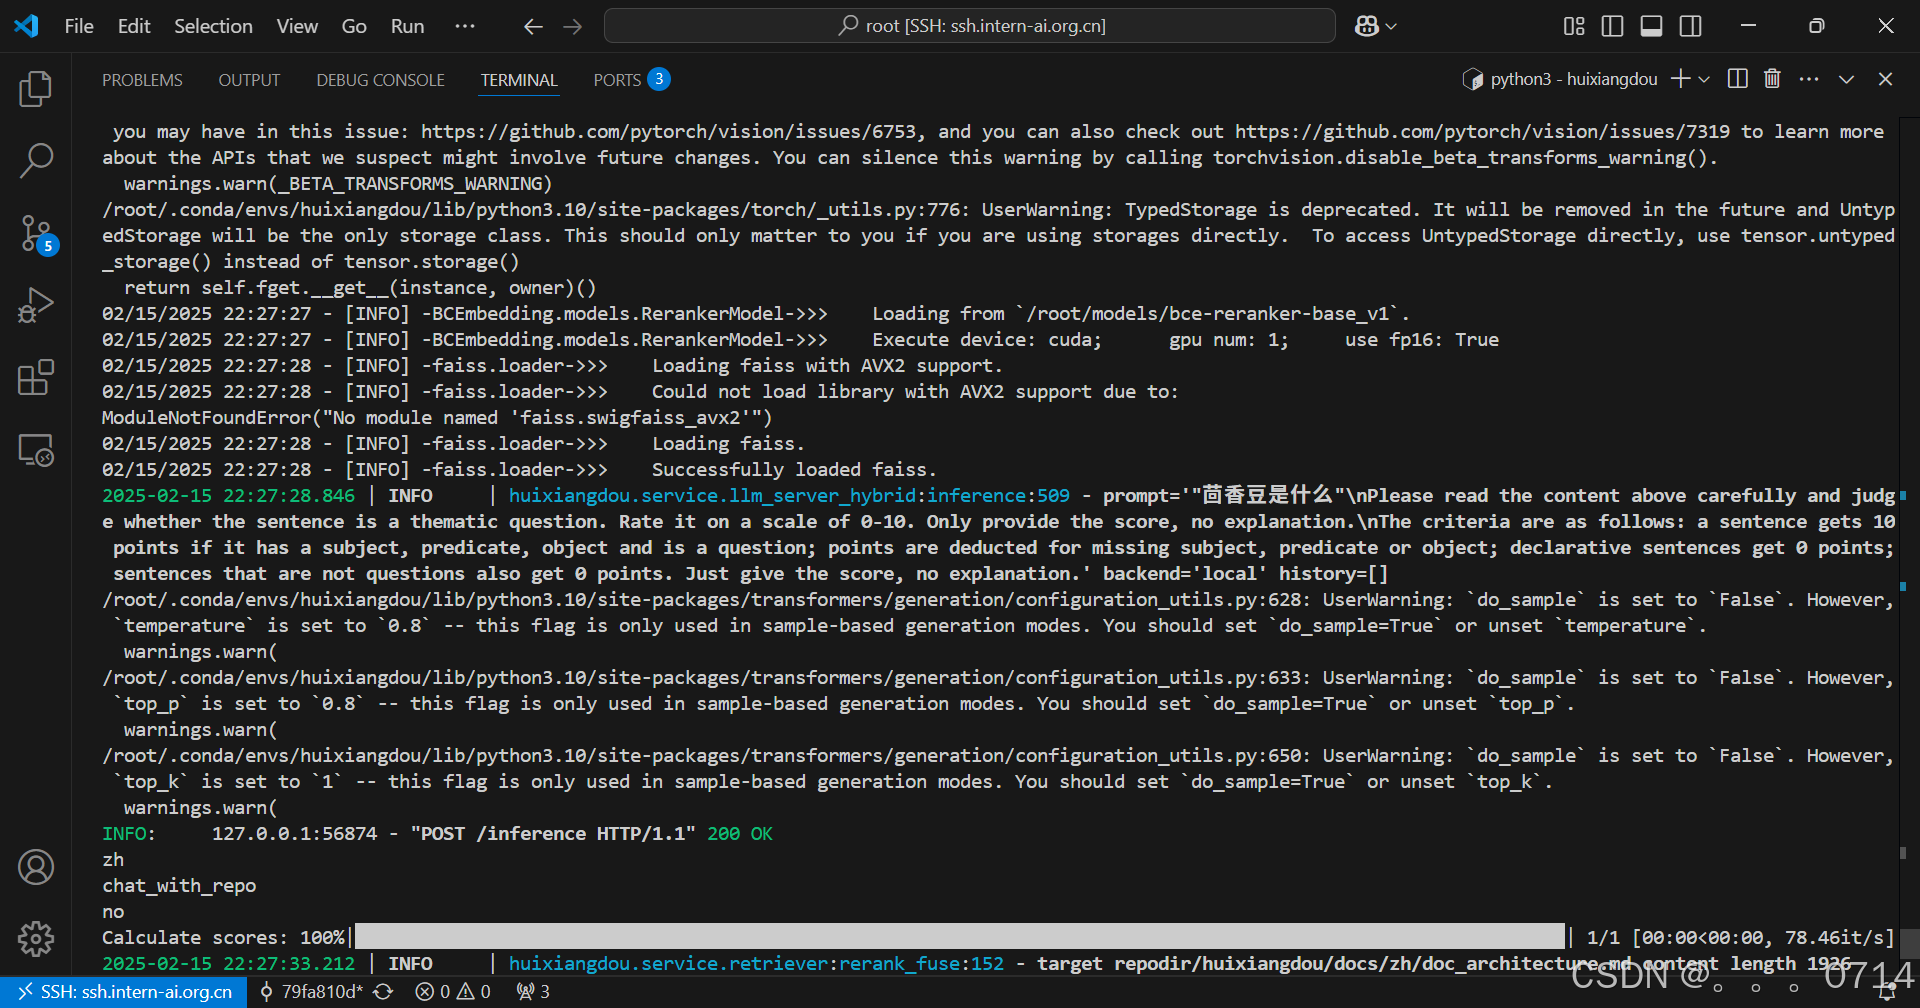The height and width of the screenshot is (1008, 1920).
Task: Click the VS Code logo icon
Action: 27,26
